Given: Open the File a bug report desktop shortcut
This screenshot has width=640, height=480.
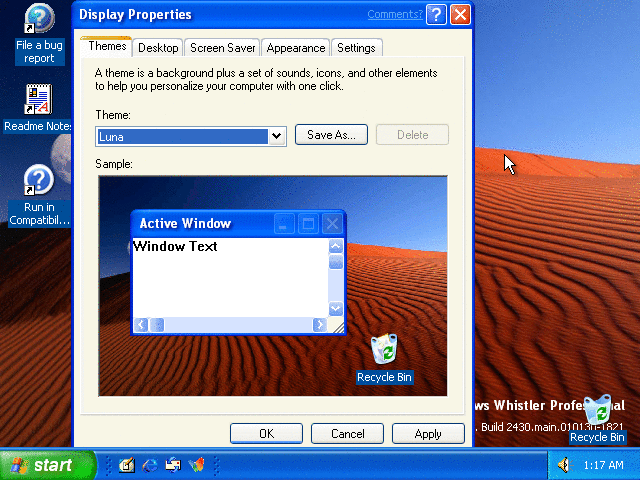Looking at the screenshot, I should pyautogui.click(x=39, y=33).
